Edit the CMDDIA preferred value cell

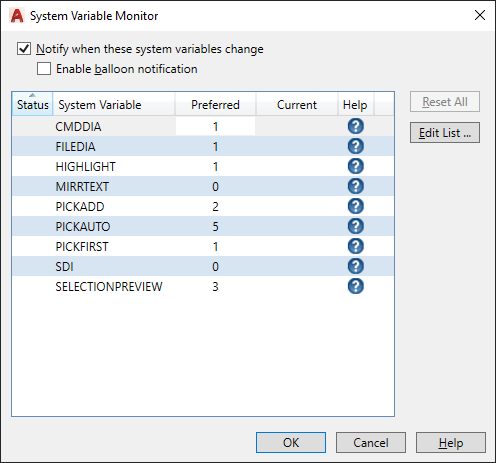pyautogui.click(x=215, y=126)
